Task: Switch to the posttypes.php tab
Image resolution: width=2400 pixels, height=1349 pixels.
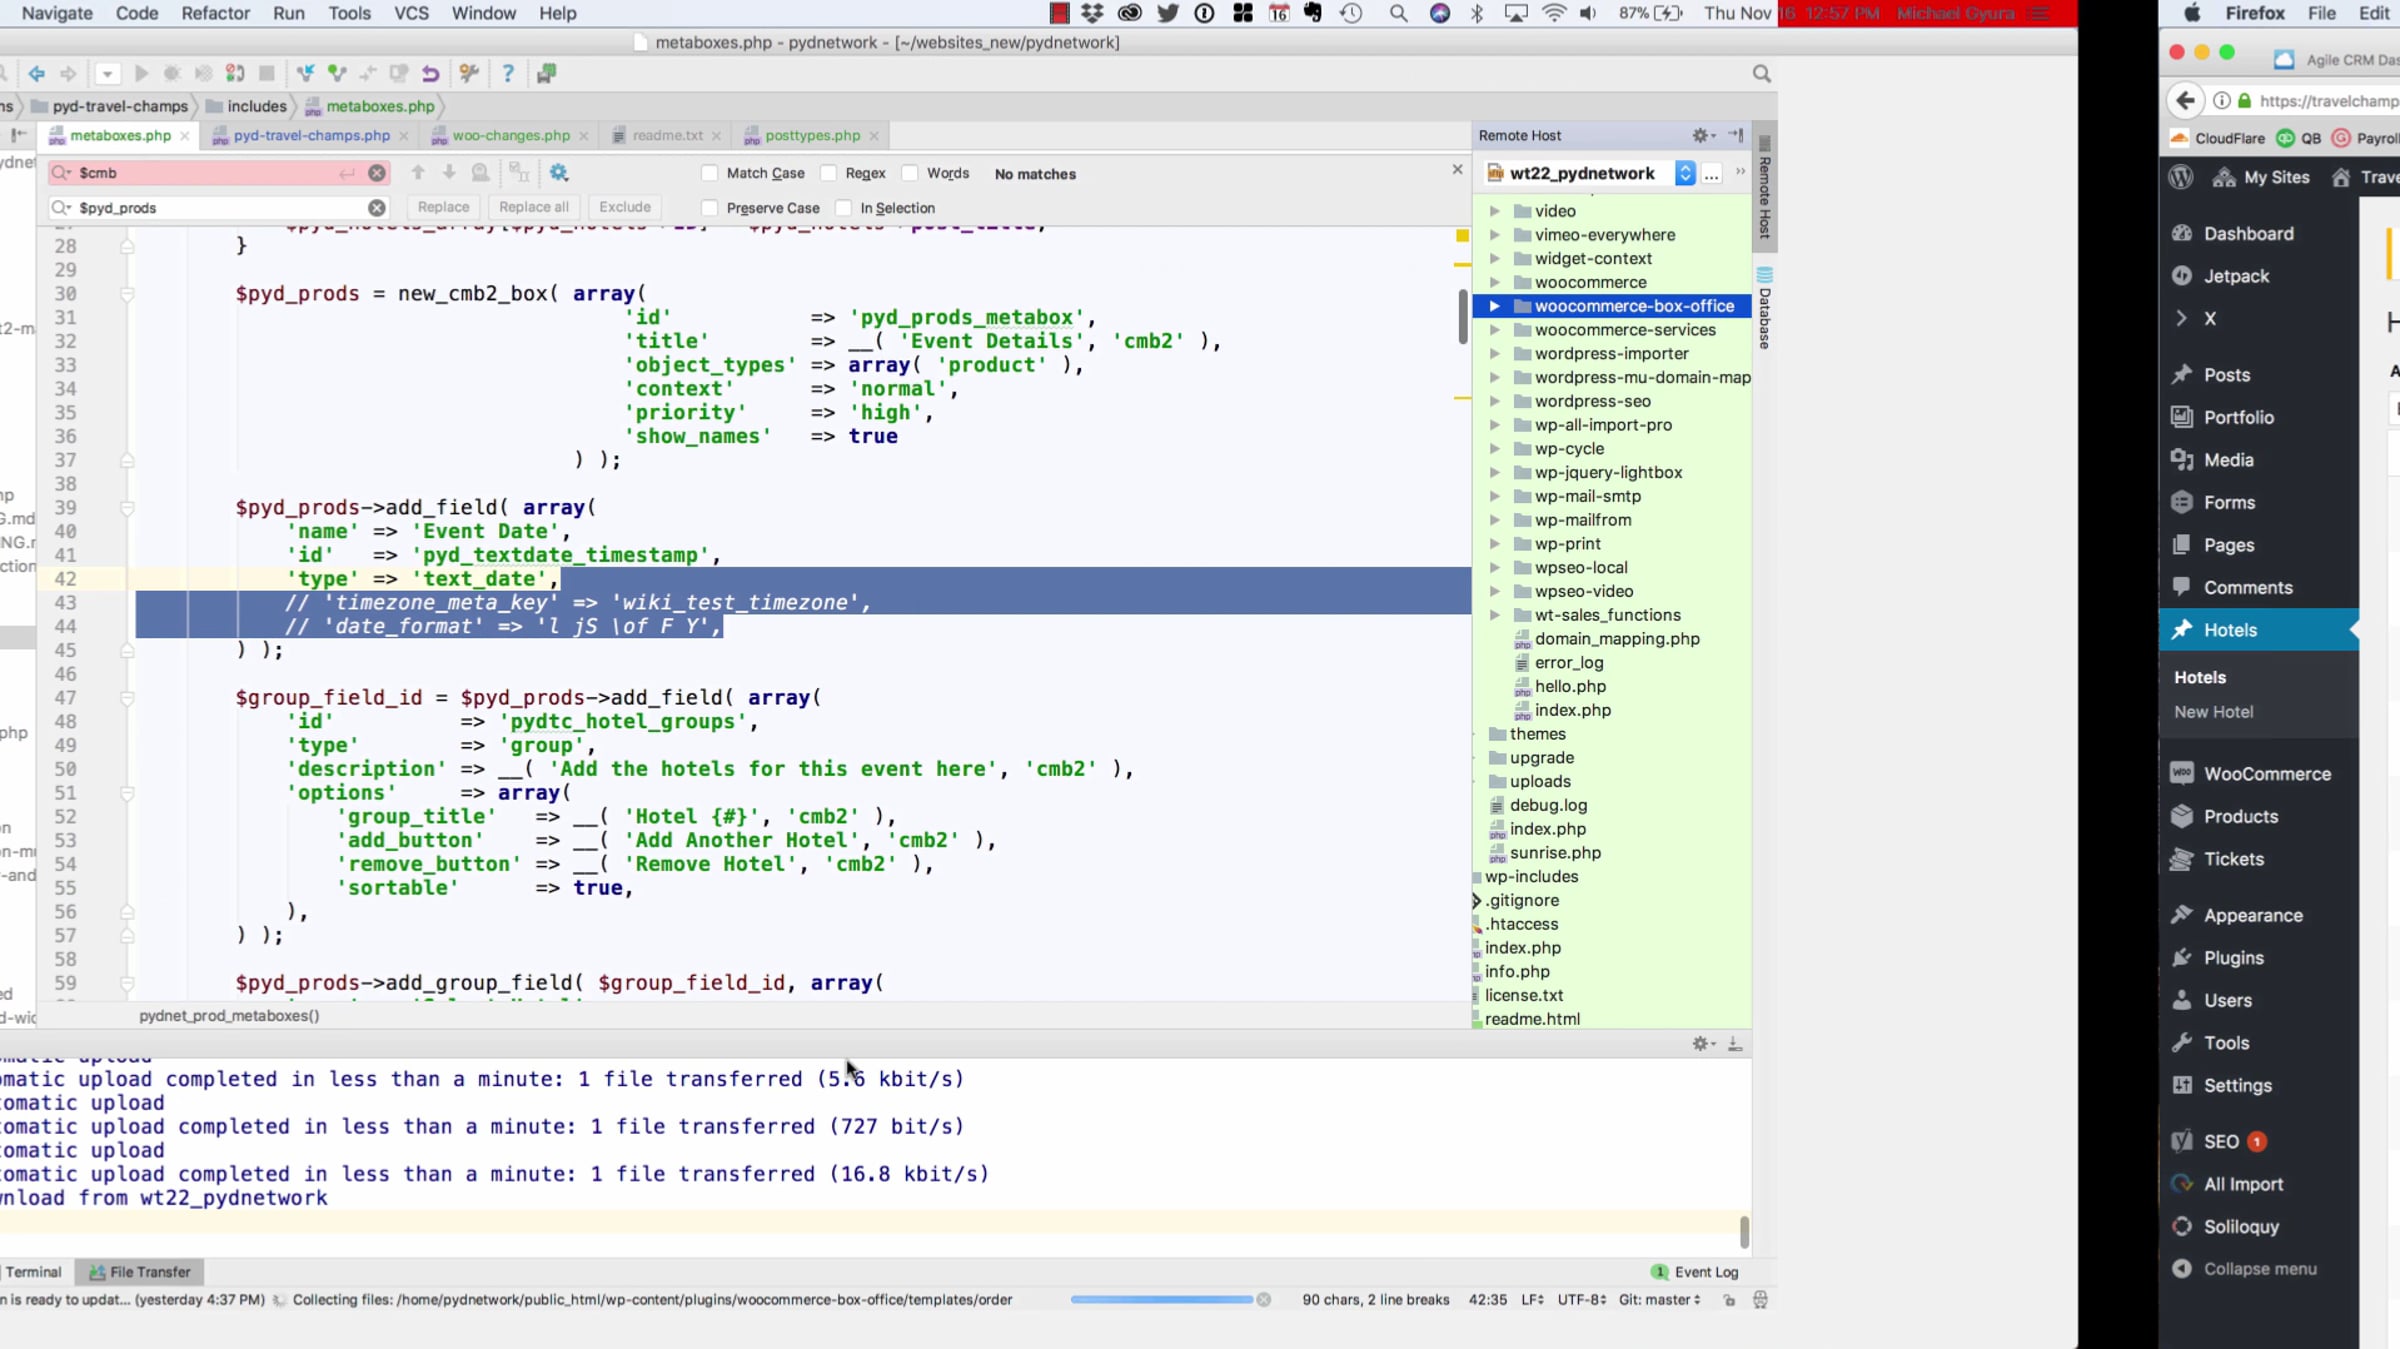Action: [811, 135]
